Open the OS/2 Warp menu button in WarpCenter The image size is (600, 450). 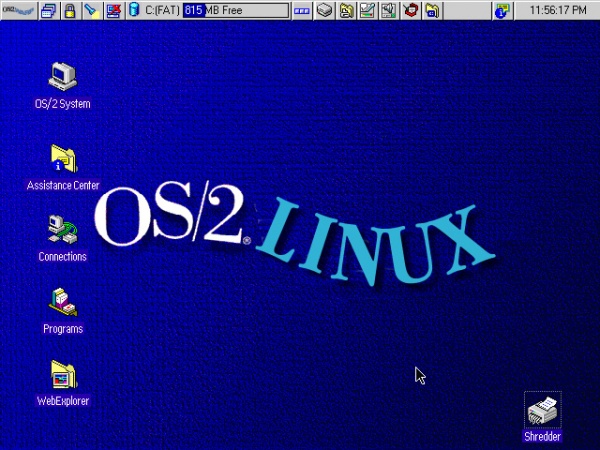point(19,10)
